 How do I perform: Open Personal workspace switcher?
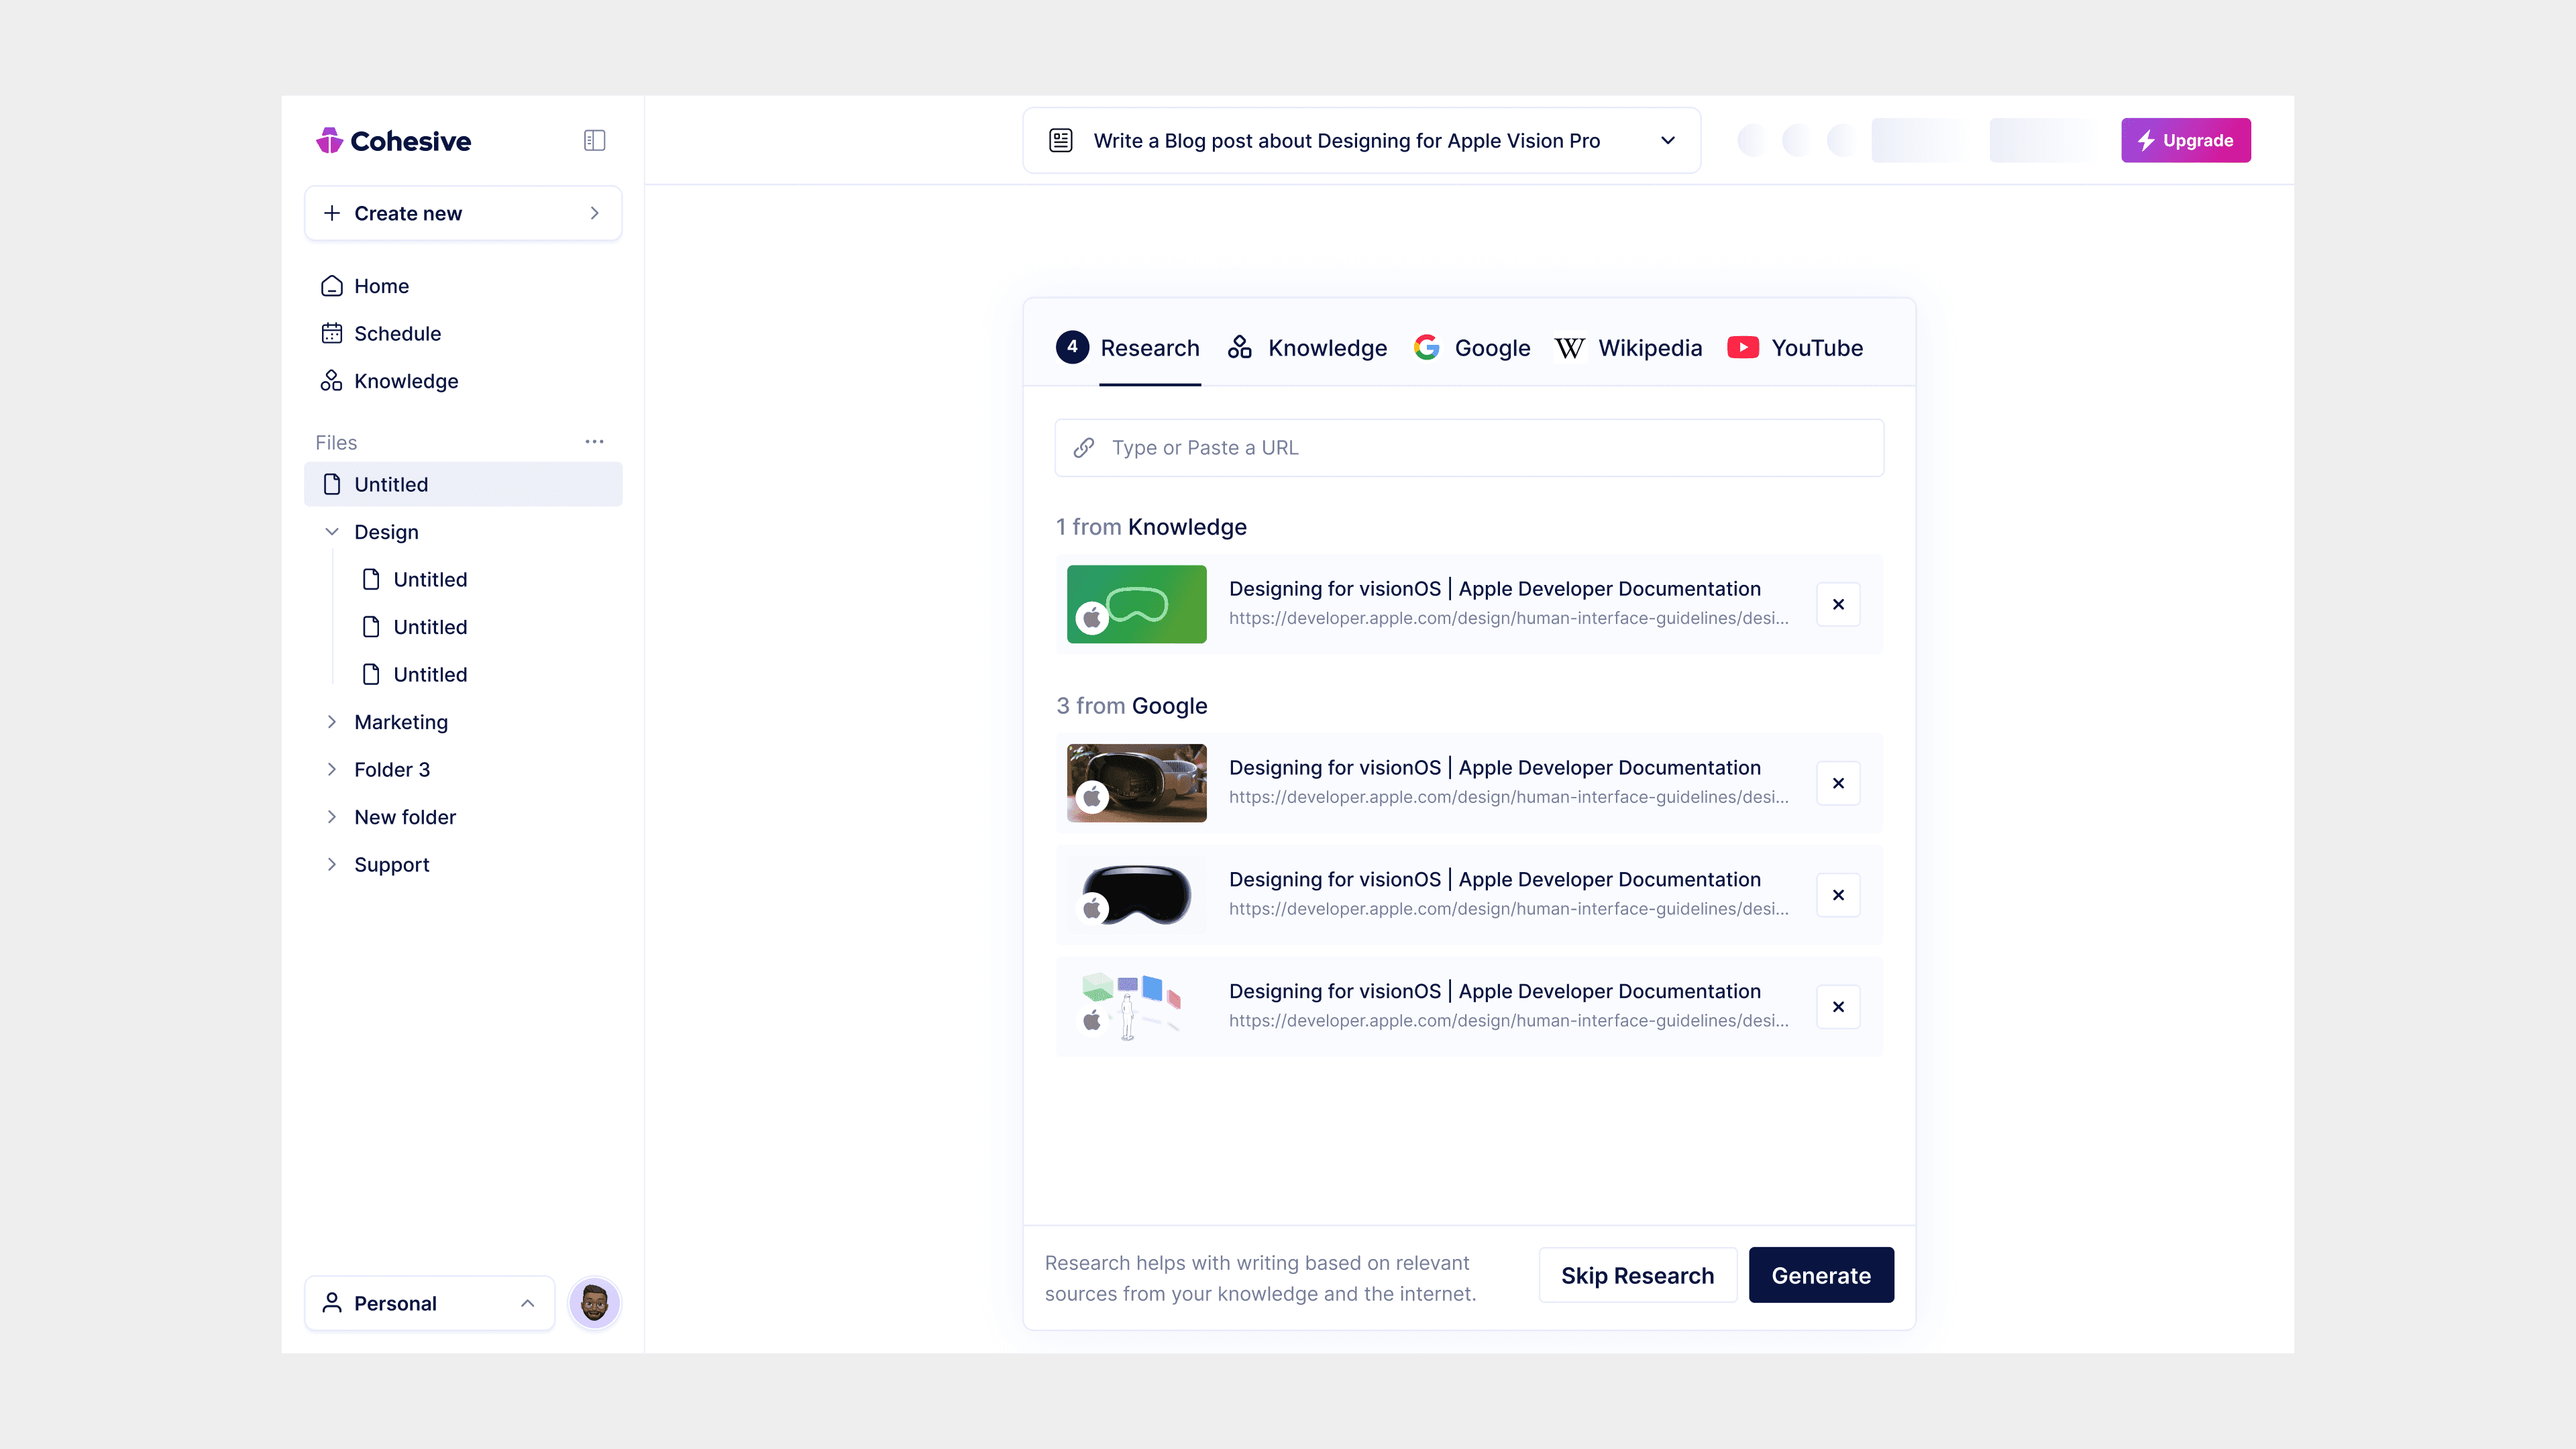click(x=429, y=1303)
